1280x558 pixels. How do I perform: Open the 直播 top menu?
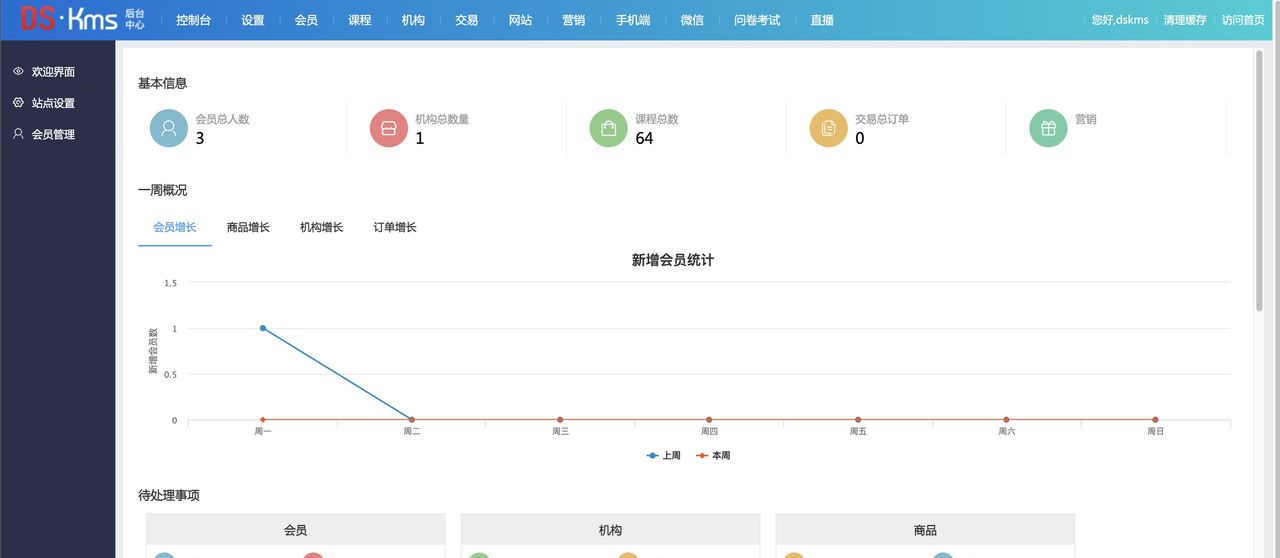coord(822,20)
